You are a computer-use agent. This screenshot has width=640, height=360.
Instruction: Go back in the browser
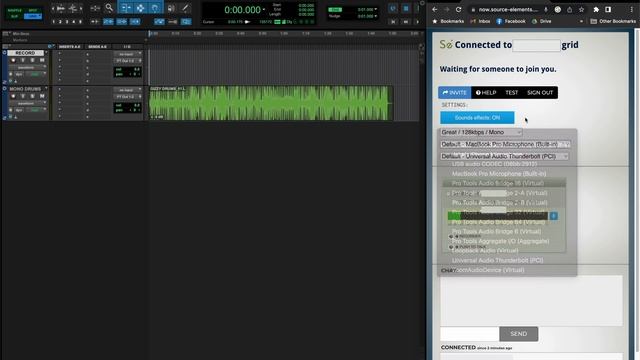coord(435,9)
